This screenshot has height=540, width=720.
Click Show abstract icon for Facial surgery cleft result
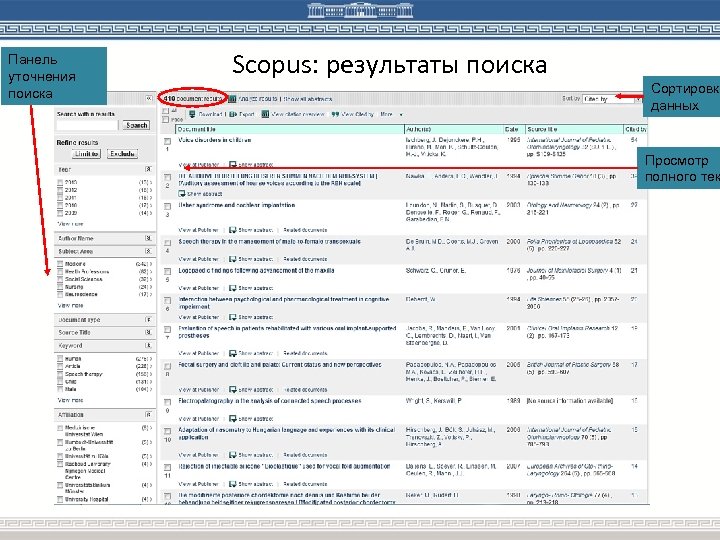[233, 389]
